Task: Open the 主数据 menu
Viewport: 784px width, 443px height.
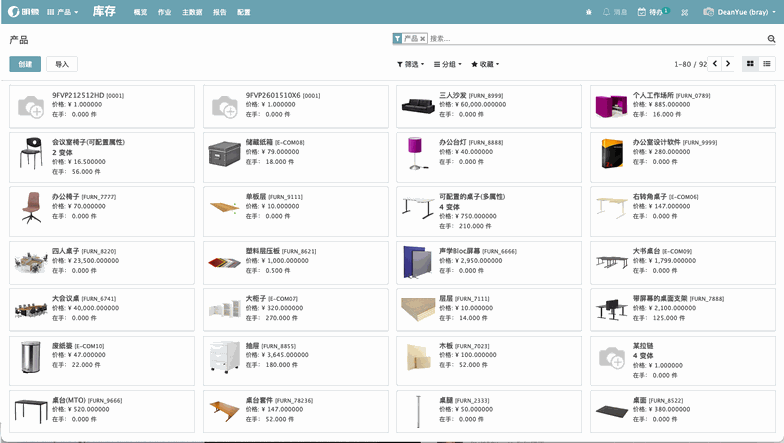Action: point(192,12)
